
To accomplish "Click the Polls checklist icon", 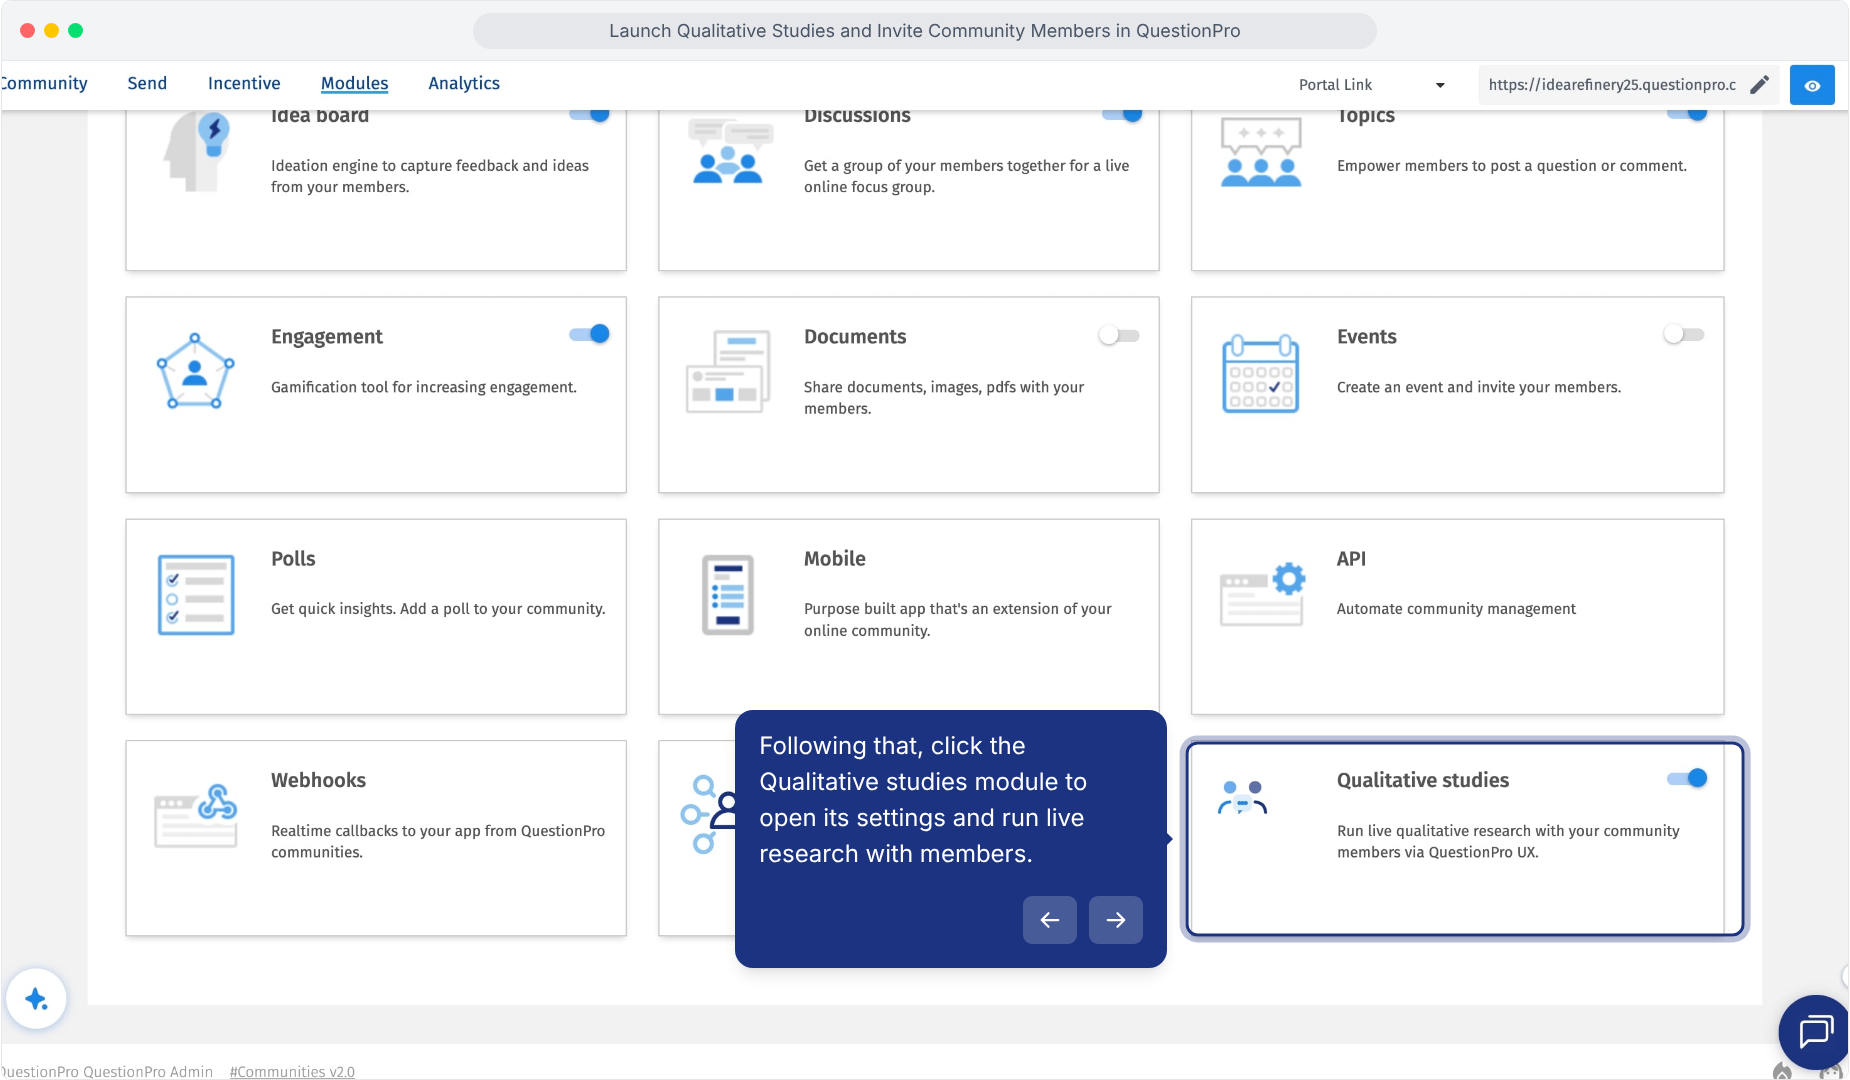I will point(196,595).
